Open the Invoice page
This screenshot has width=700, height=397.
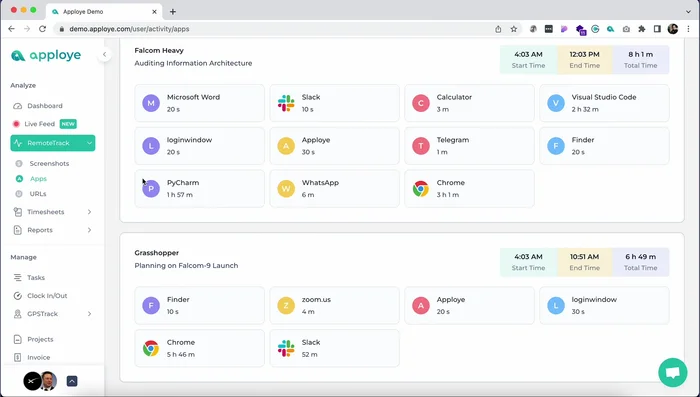pyautogui.click(x=38, y=357)
